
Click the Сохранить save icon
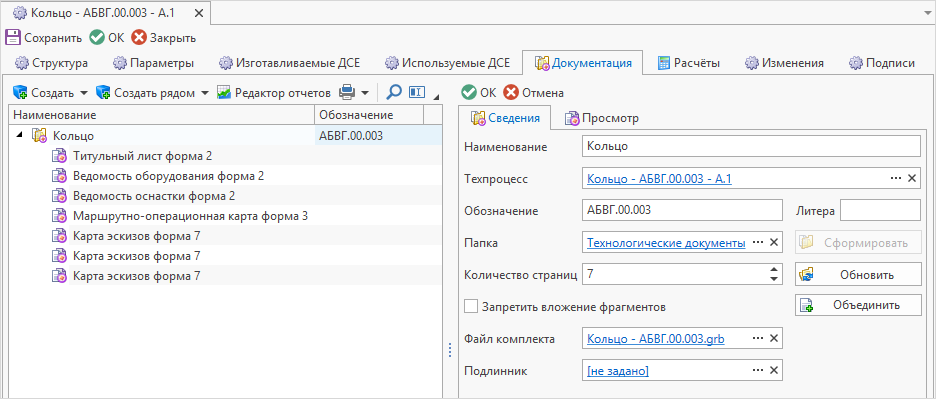coord(13,38)
